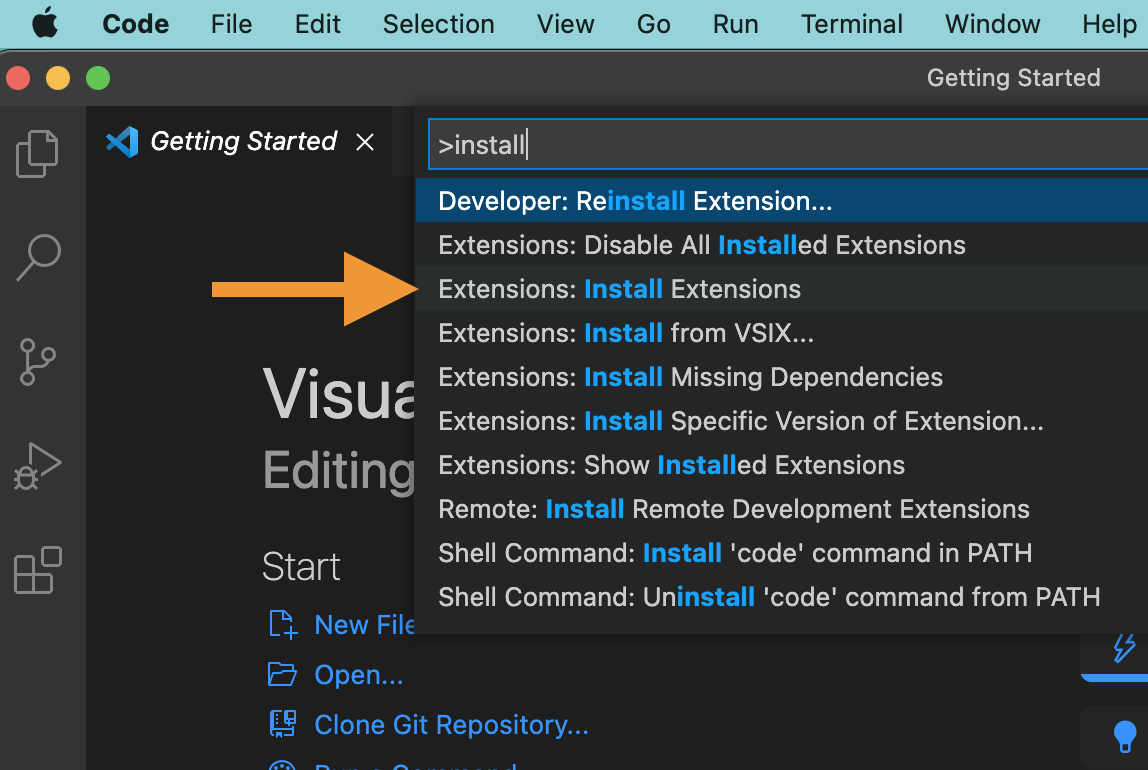Open the Run menu in the menu bar
This screenshot has height=770, width=1148.
[735, 23]
